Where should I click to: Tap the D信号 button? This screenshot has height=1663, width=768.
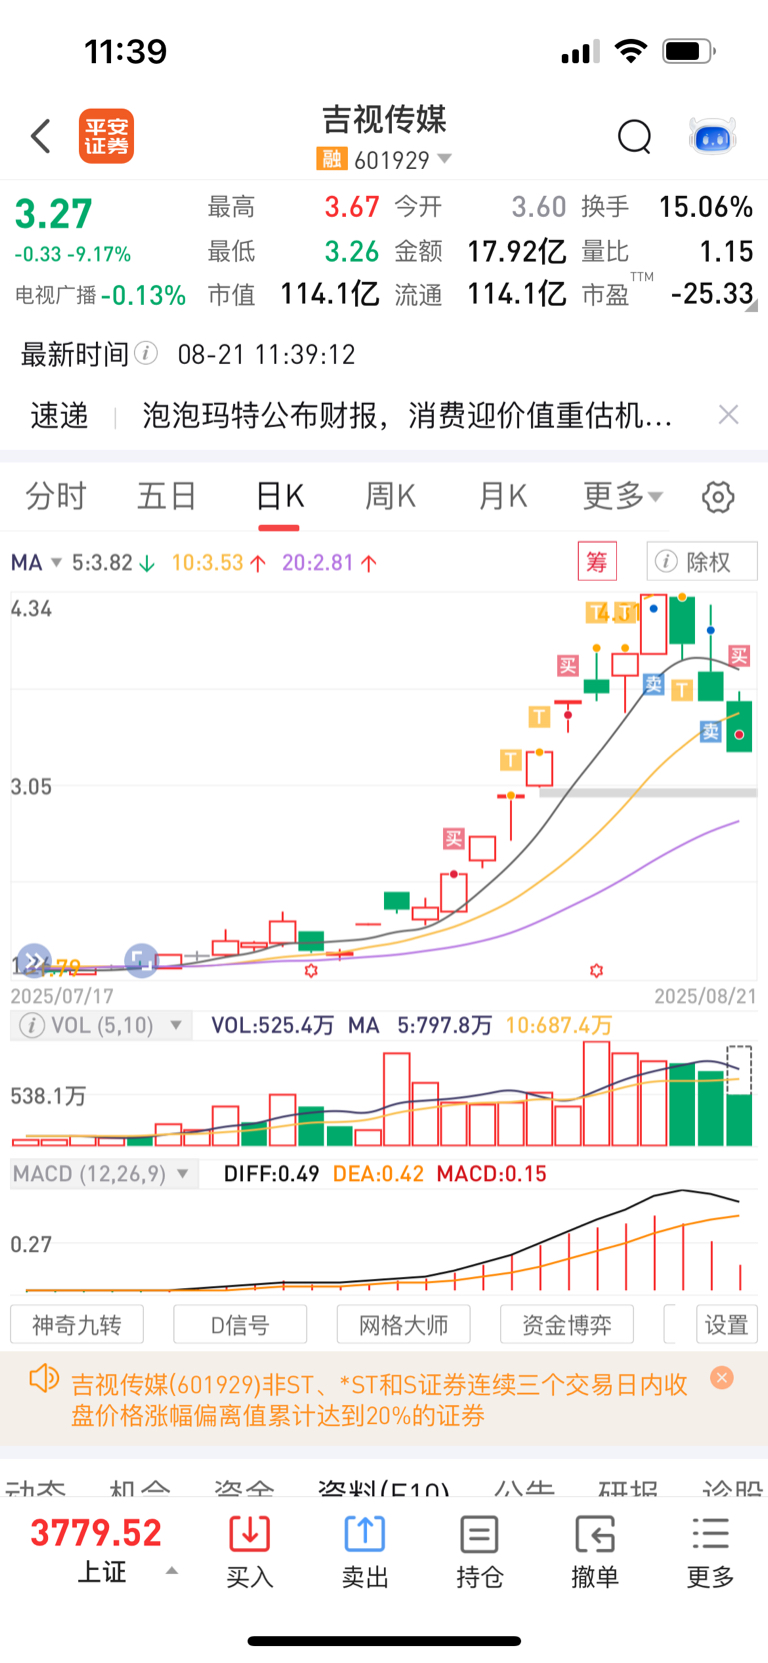coord(240,1325)
